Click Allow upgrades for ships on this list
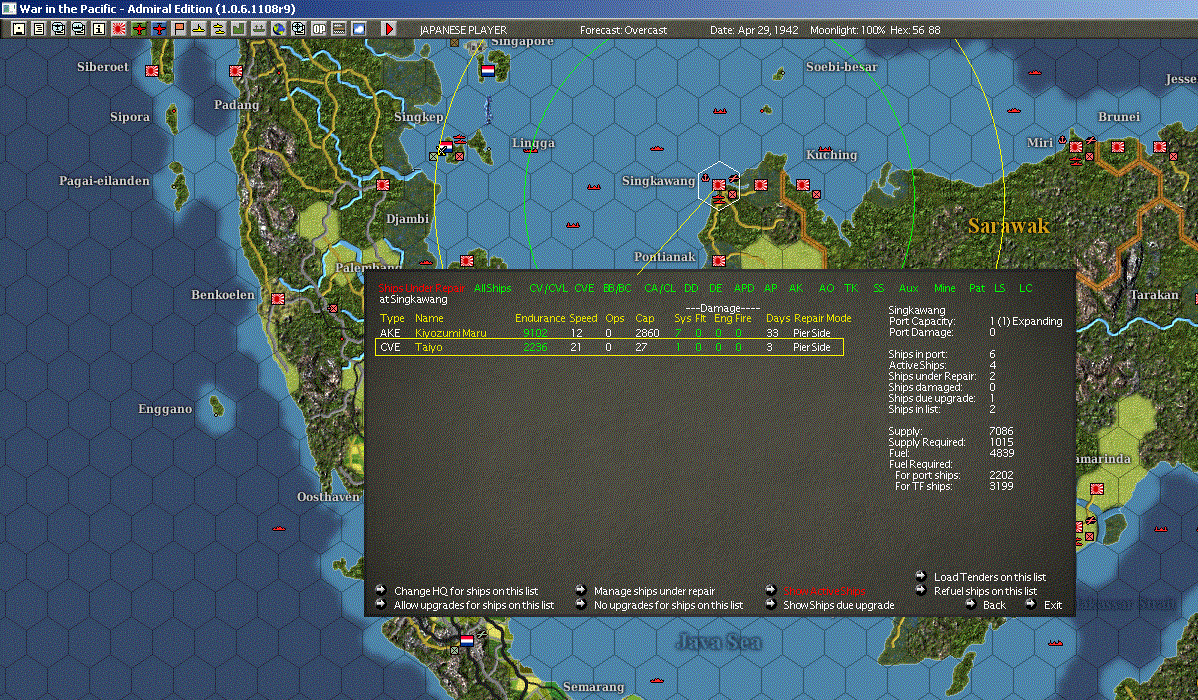Screen dimensions: 1198x700 tap(474, 605)
